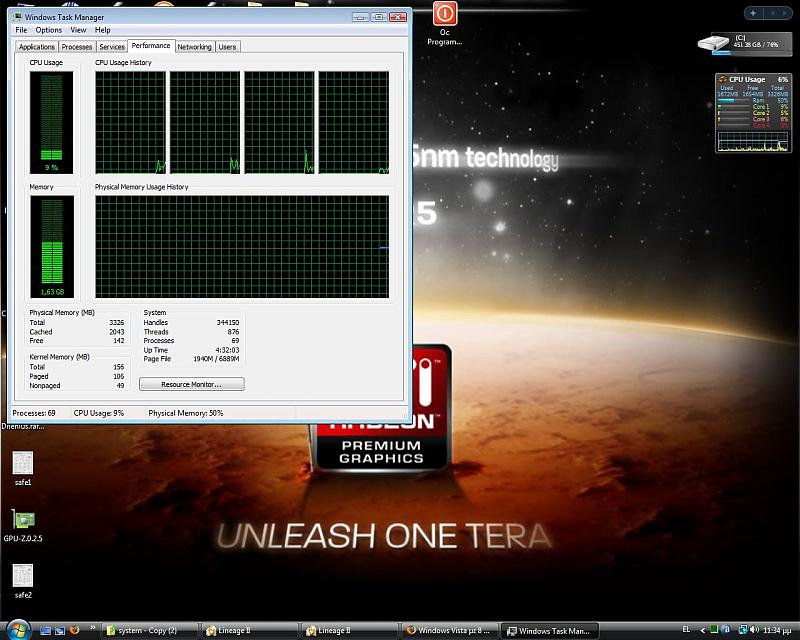Viewport: 800px width, 640px height.
Task: Click the Free memory value 142
Action: coord(119,341)
